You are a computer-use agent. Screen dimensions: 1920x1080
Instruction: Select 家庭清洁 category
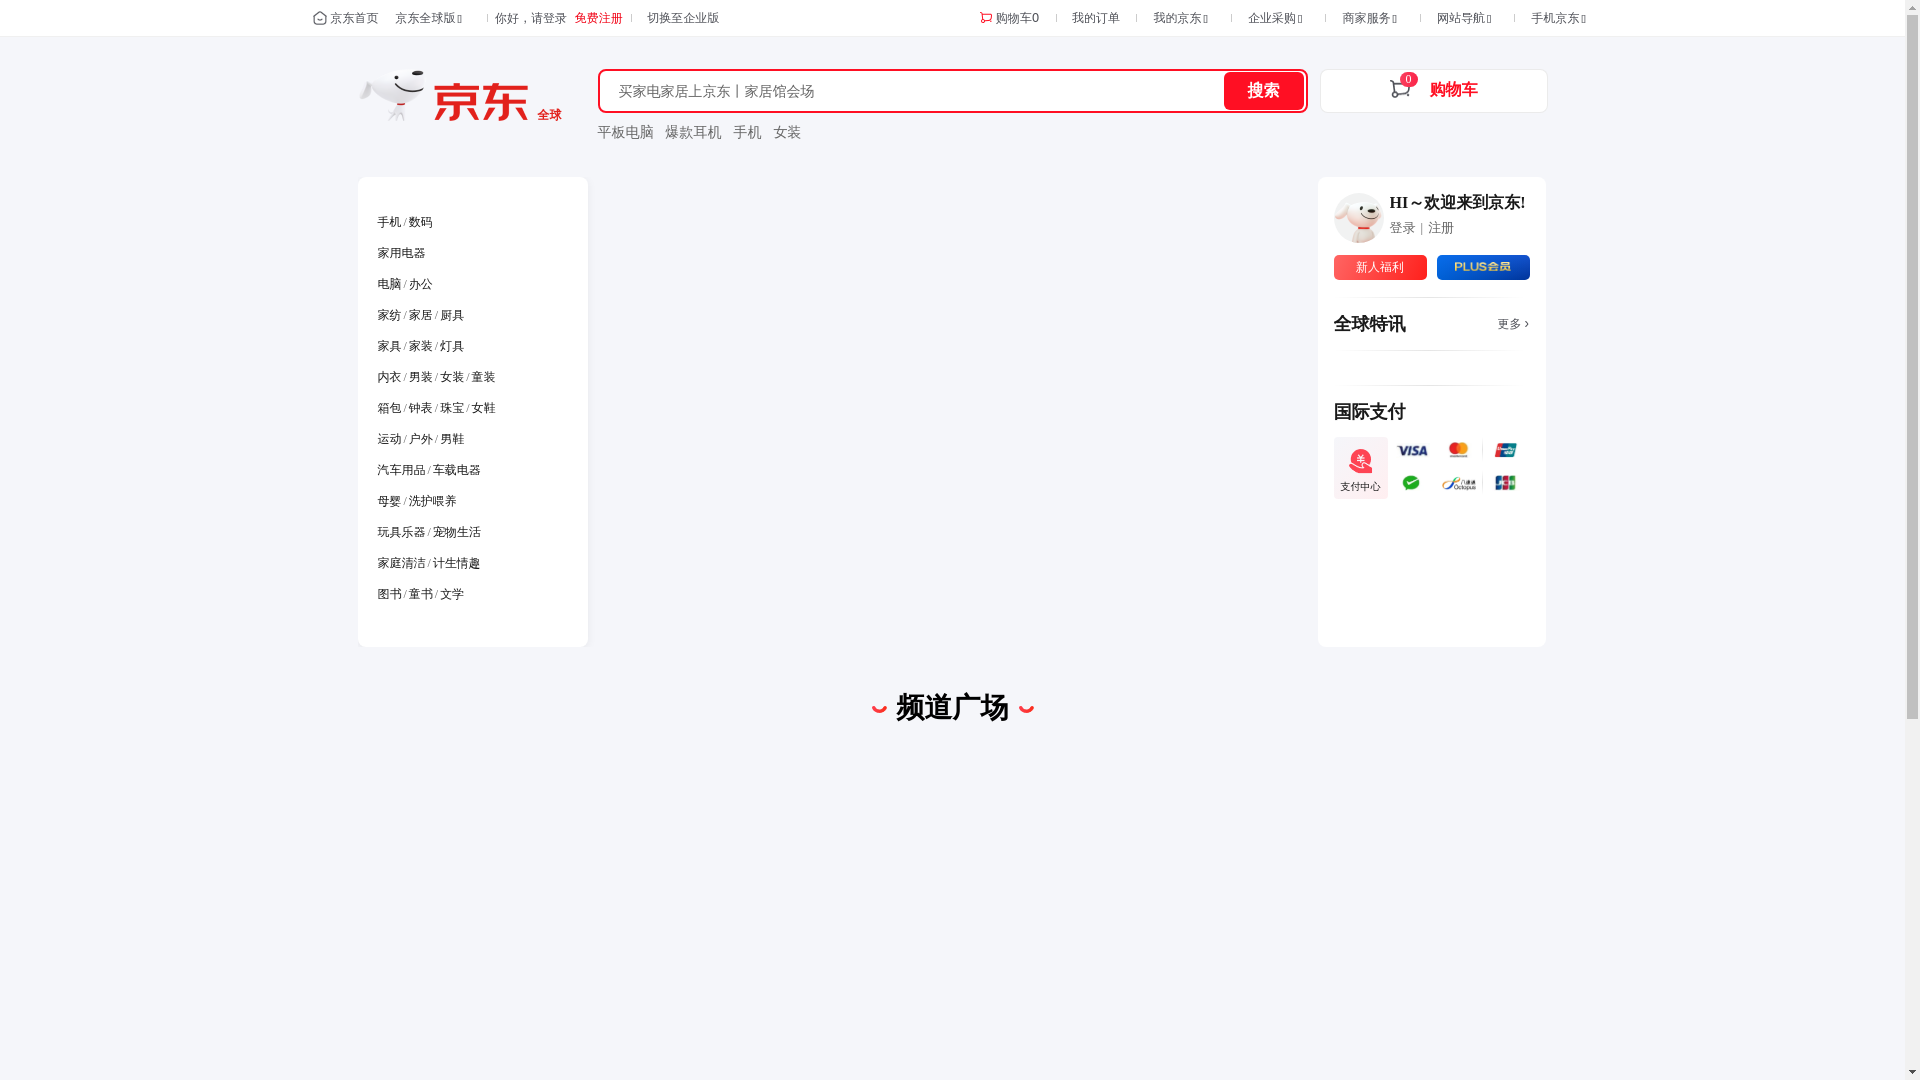click(x=401, y=563)
